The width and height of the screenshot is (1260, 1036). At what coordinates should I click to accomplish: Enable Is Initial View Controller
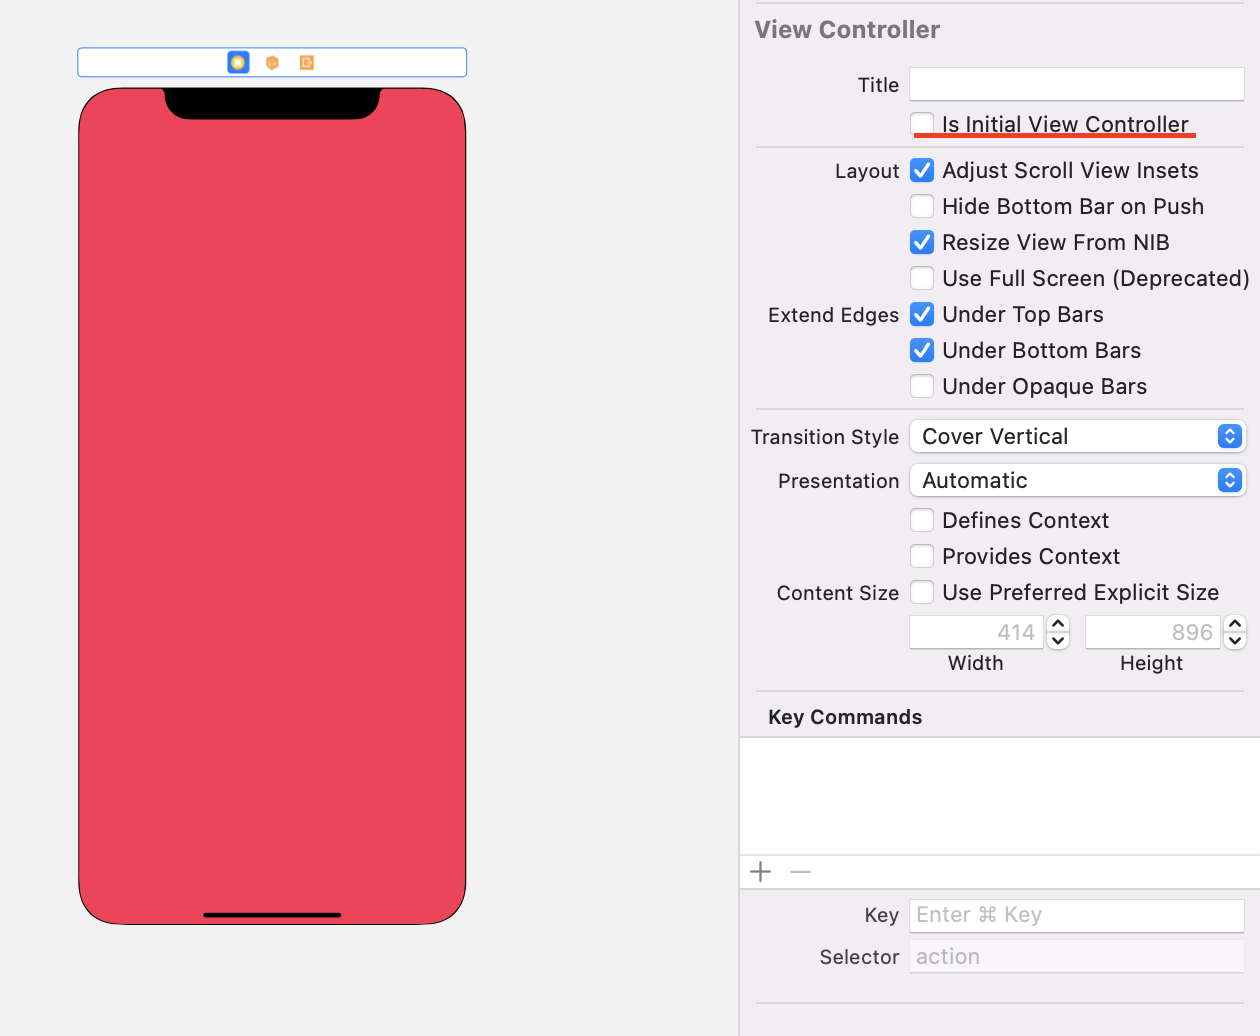(x=922, y=124)
